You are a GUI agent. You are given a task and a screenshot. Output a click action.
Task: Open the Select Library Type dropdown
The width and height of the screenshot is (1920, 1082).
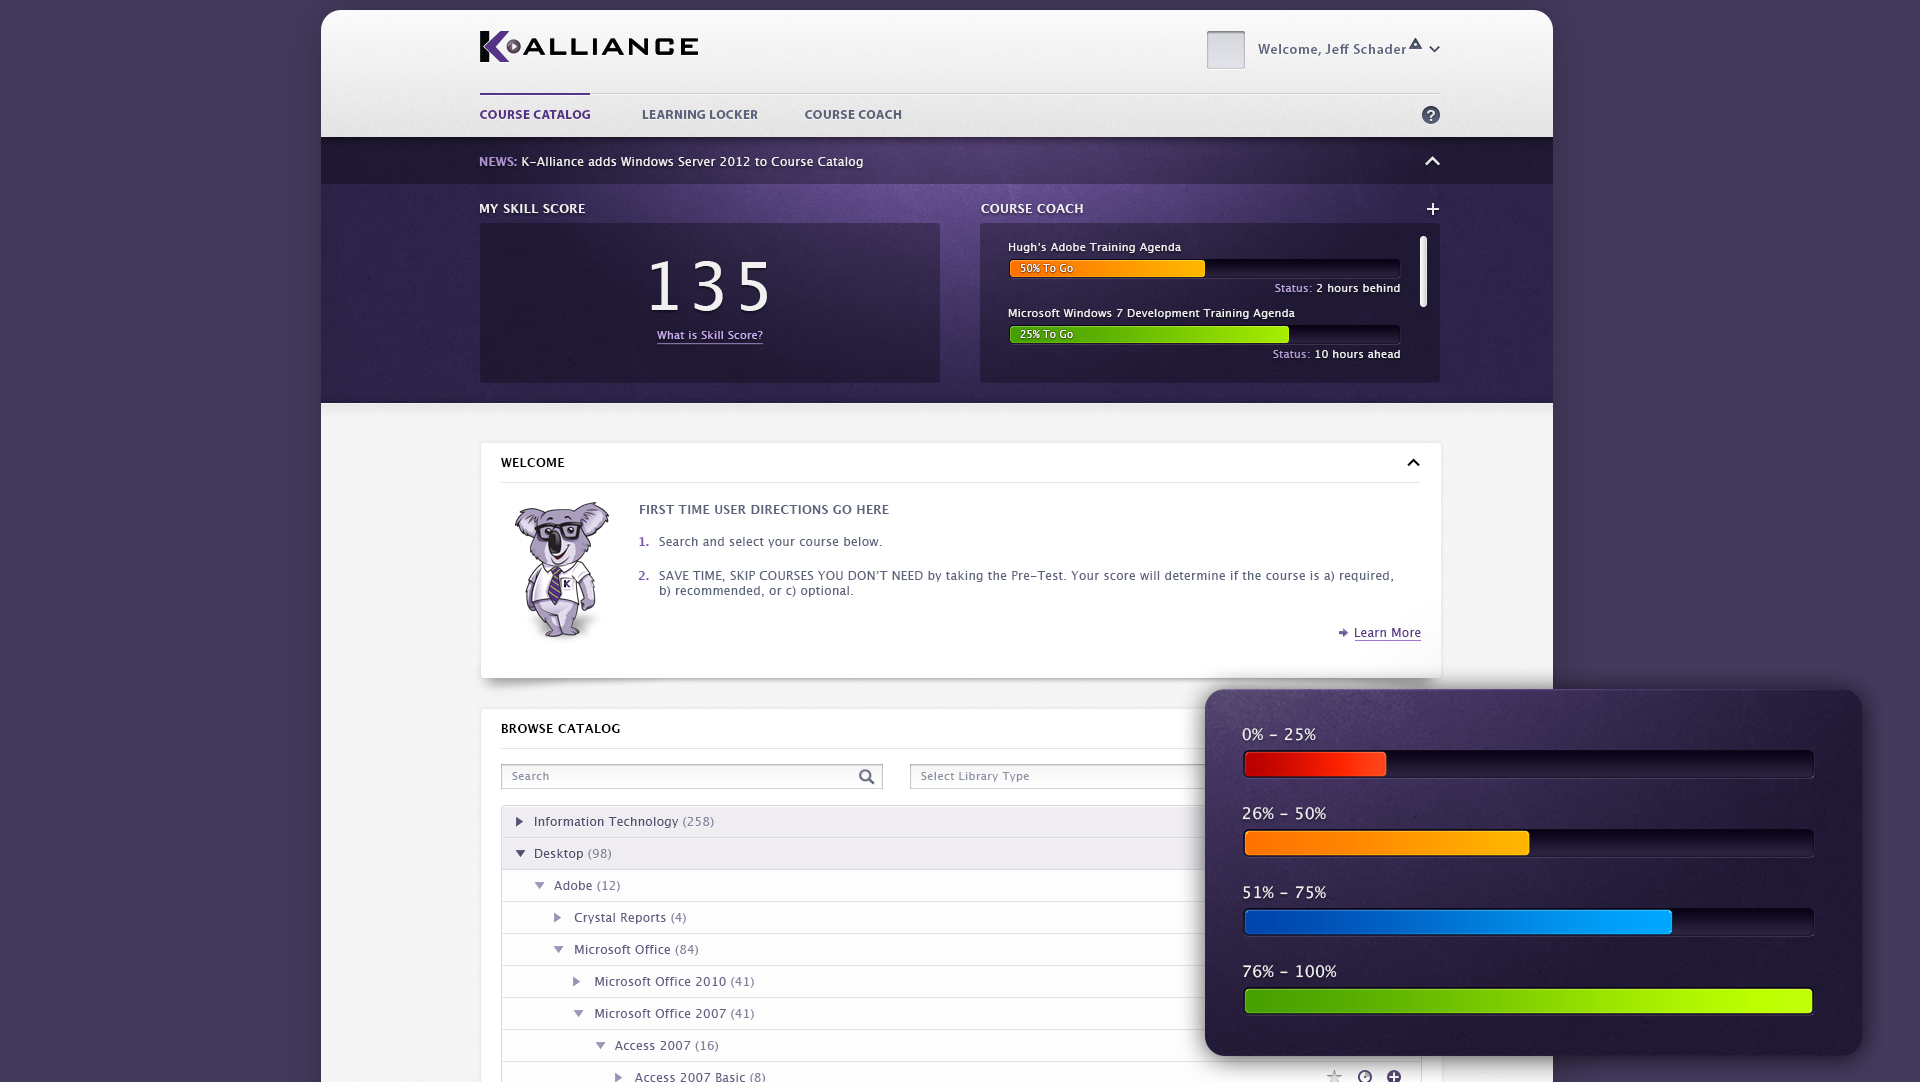(1057, 777)
